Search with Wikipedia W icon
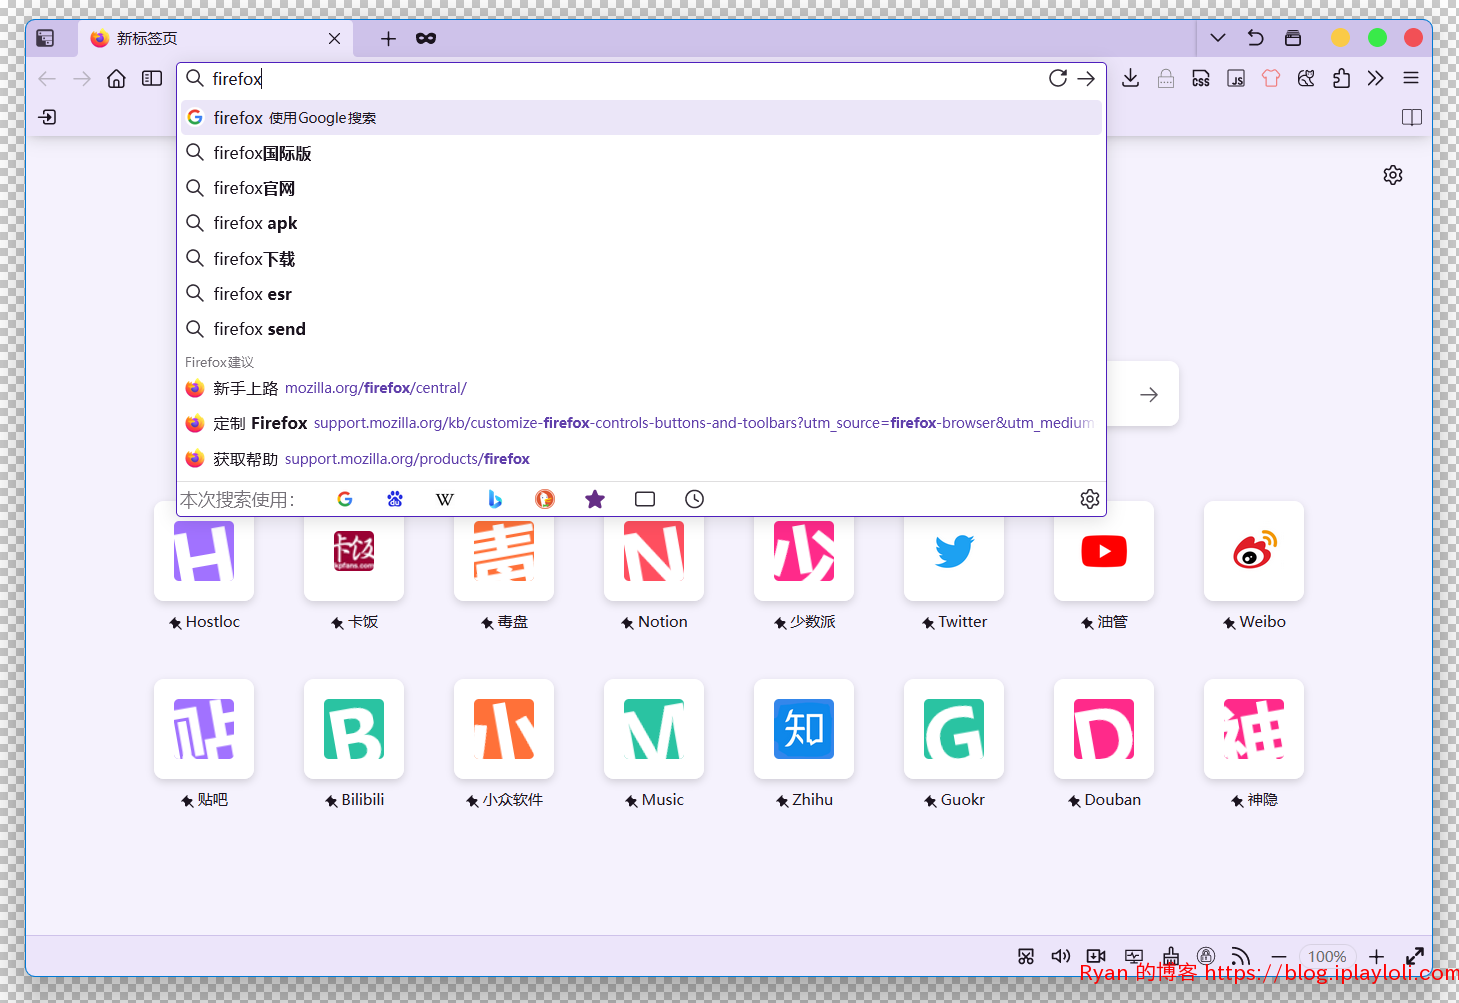Screen dimensions: 1459x1003 (x=445, y=499)
